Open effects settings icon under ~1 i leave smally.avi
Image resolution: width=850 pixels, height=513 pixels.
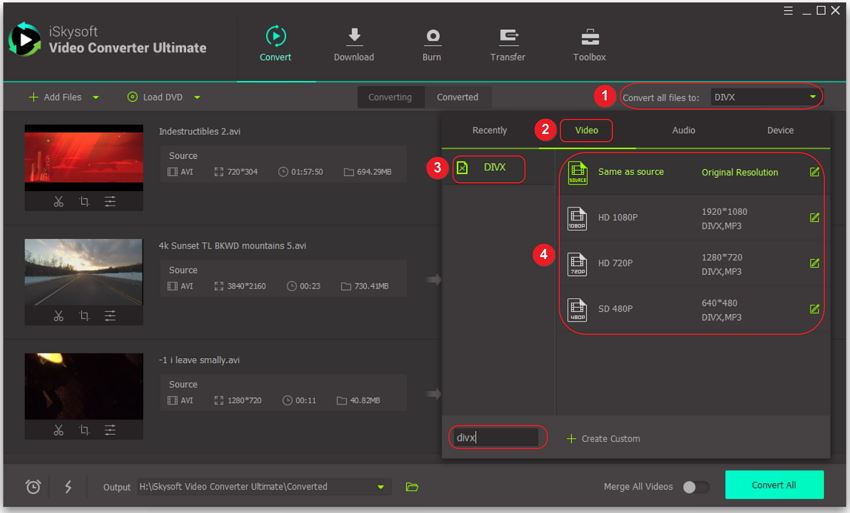pos(110,430)
